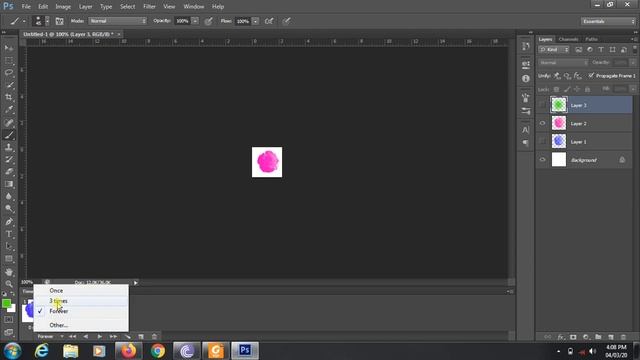Image resolution: width=640 pixels, height=360 pixels.
Task: Select the Path Selection tool
Action: (9, 247)
